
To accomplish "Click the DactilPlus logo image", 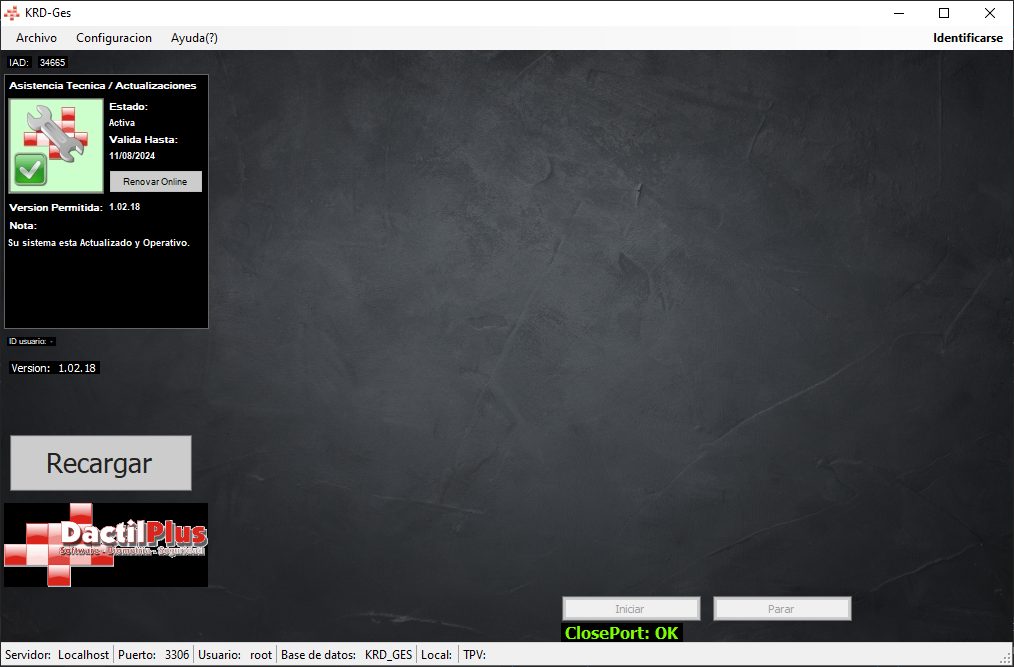I will point(106,545).
